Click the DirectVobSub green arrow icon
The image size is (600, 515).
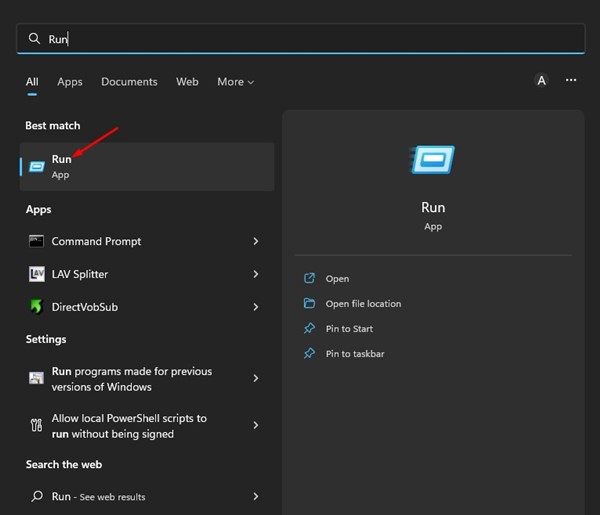tap(37, 307)
